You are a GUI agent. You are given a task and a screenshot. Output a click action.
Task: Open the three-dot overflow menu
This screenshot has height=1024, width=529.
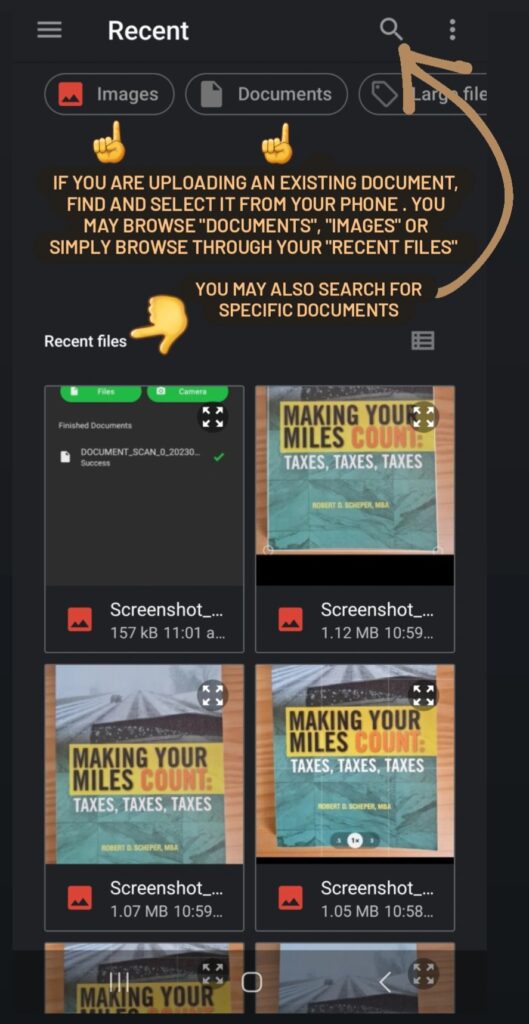452,30
